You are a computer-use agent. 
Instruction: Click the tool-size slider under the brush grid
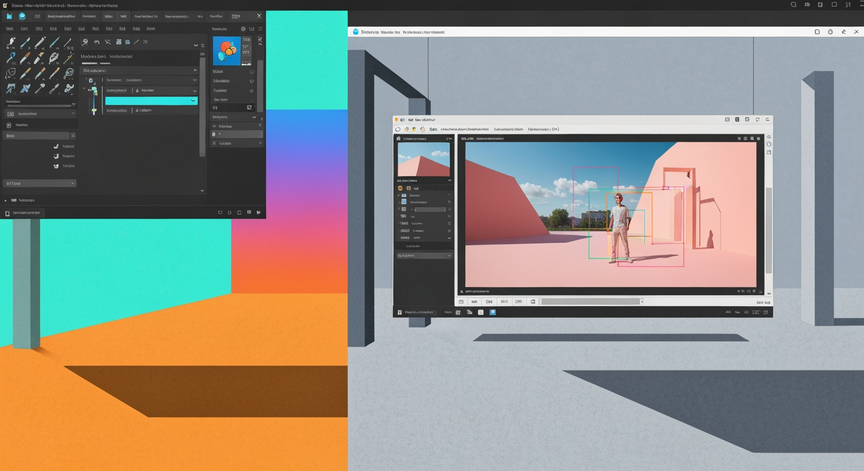pyautogui.click(x=39, y=105)
